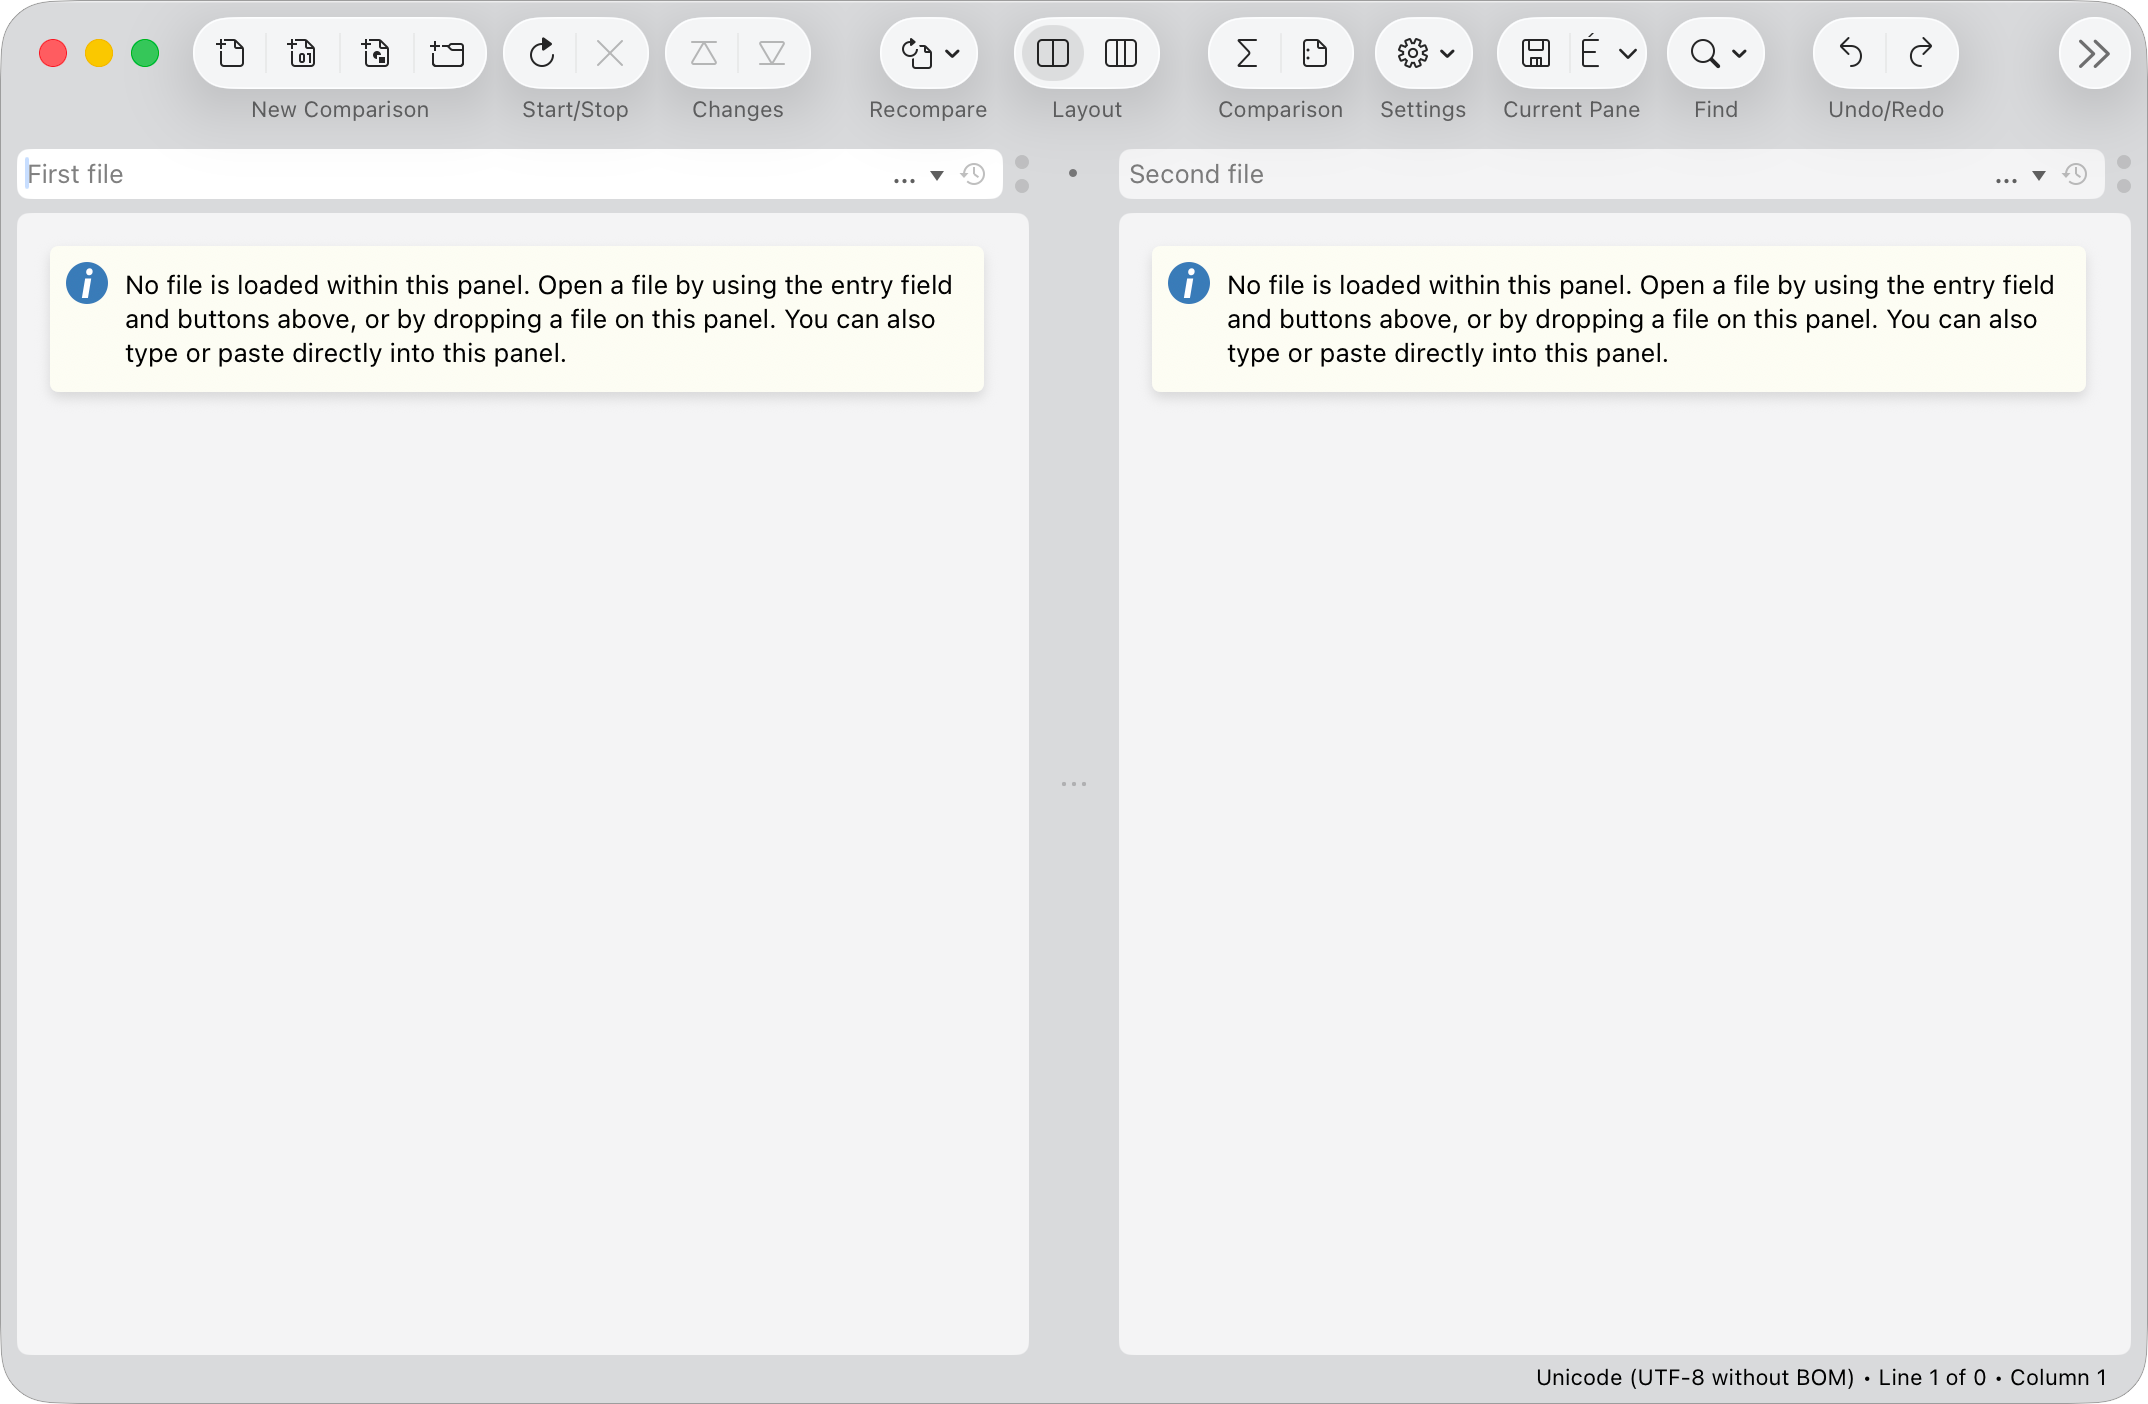Click the Line 1 of 0 status
2148x1404 pixels.
tap(1932, 1378)
